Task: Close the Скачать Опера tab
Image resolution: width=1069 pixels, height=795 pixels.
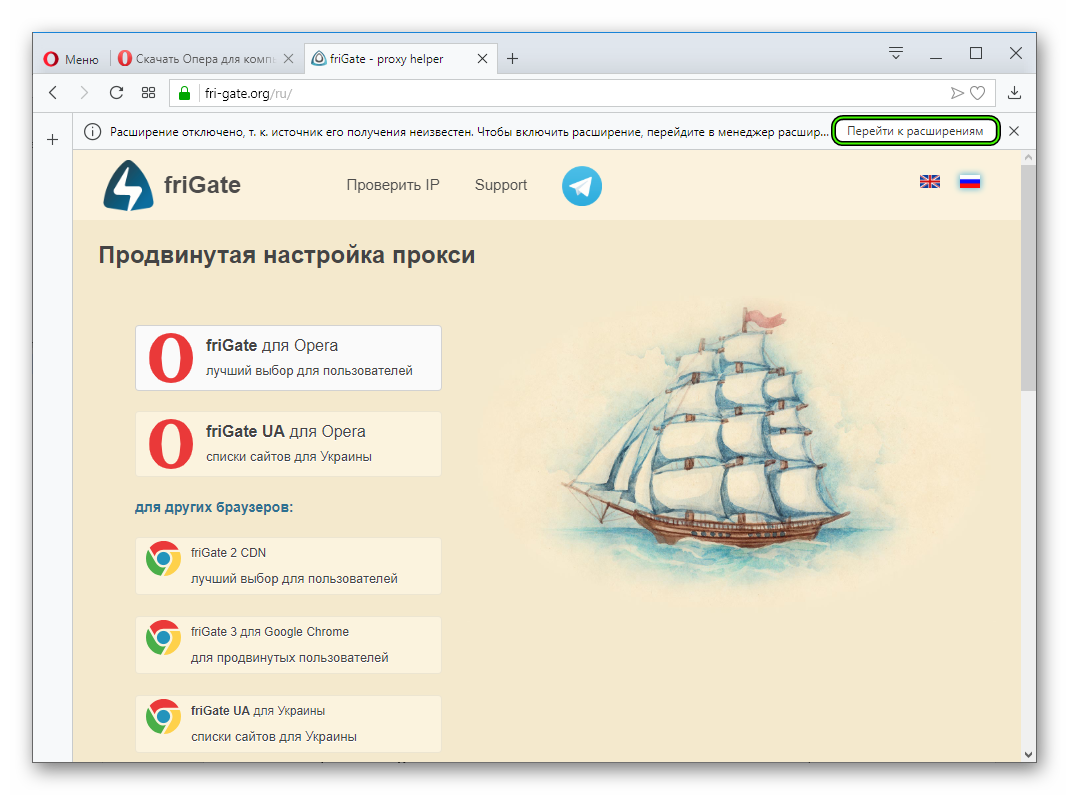Action: pyautogui.click(x=288, y=59)
